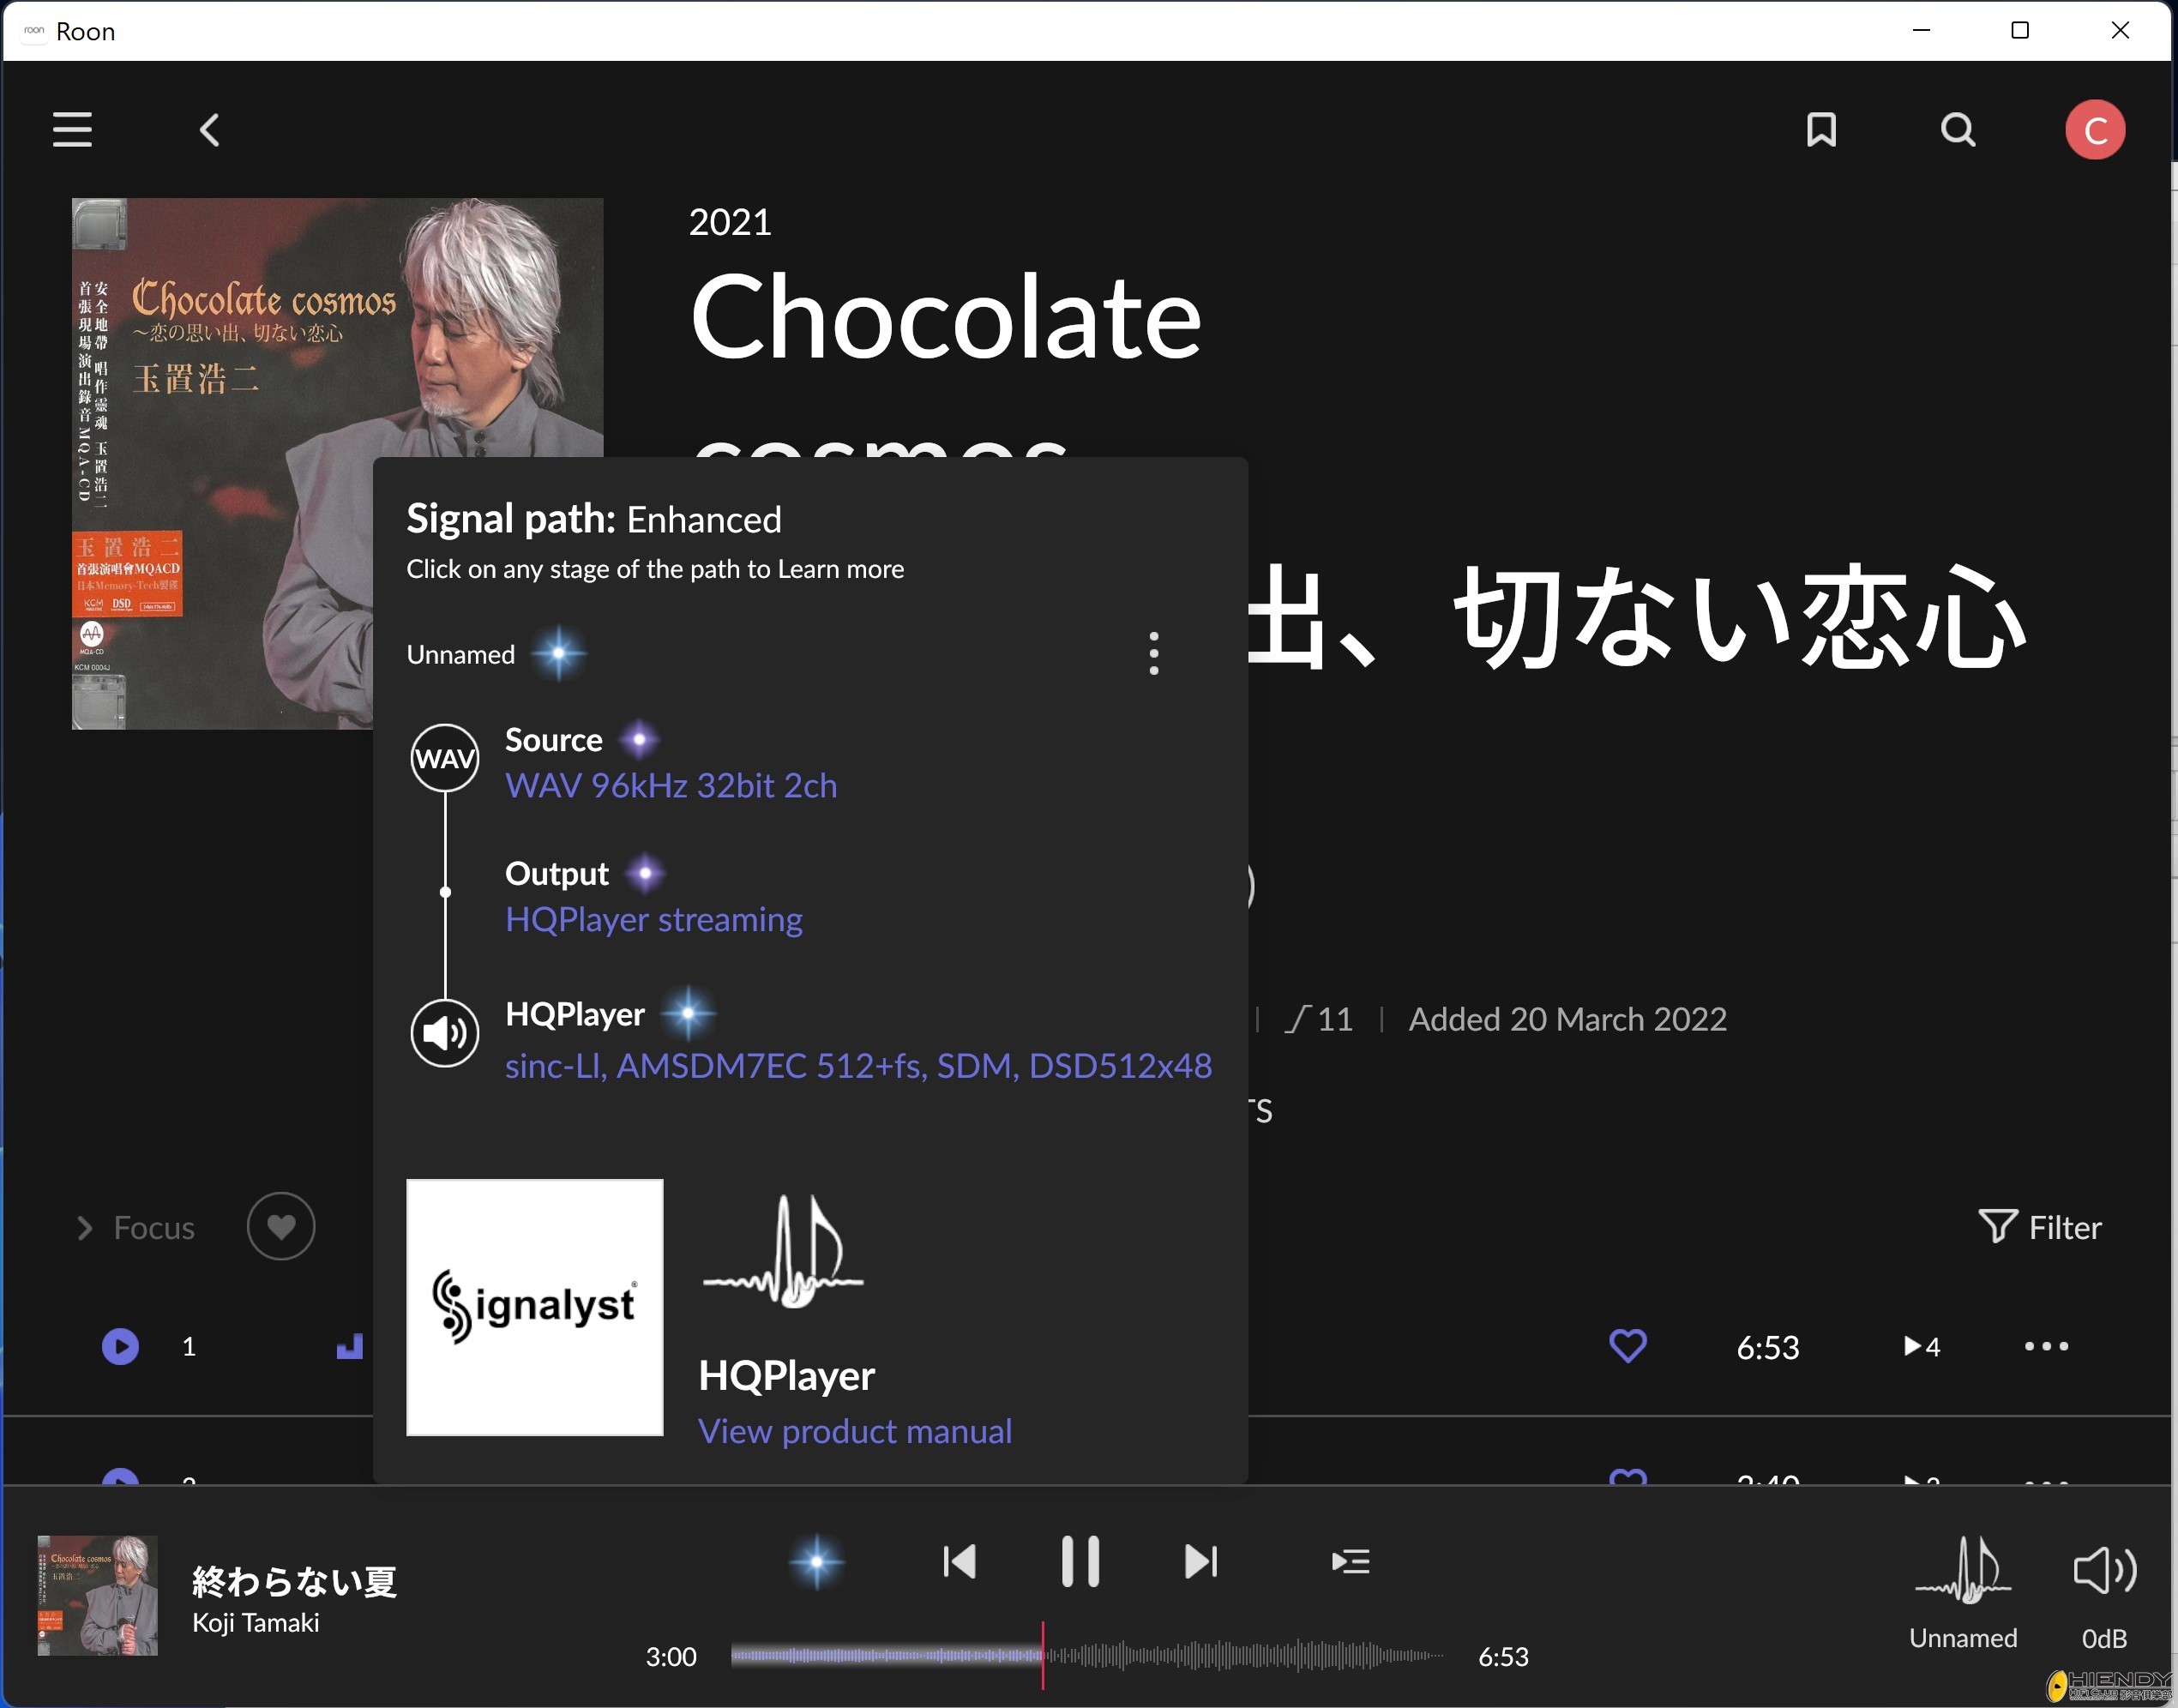
Task: Open the play queue
Action: (1350, 1561)
